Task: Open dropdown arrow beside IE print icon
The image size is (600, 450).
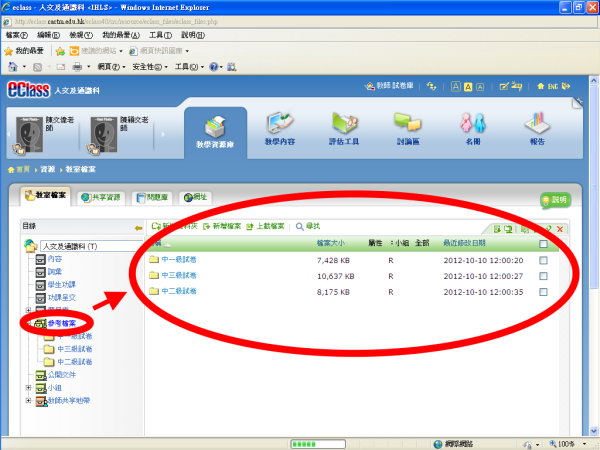Action: click(89, 67)
